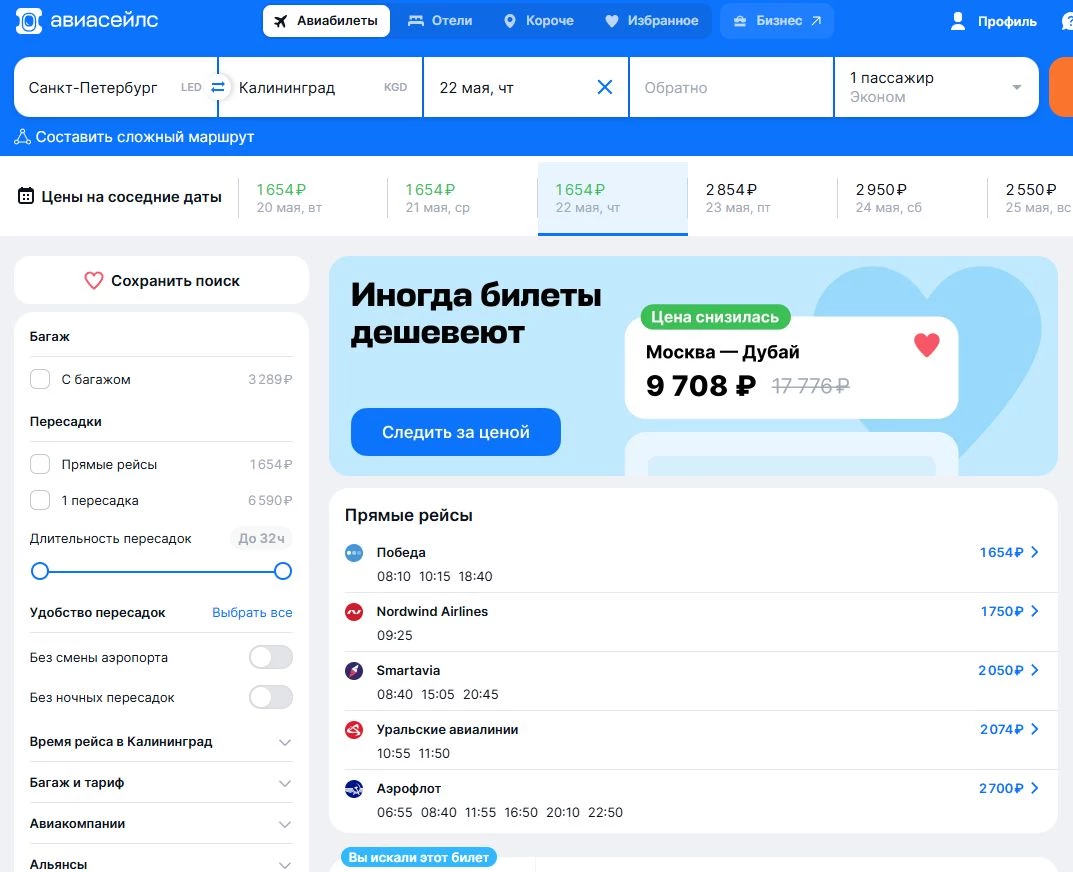Click the Аэрофлот airline logo

(353, 788)
